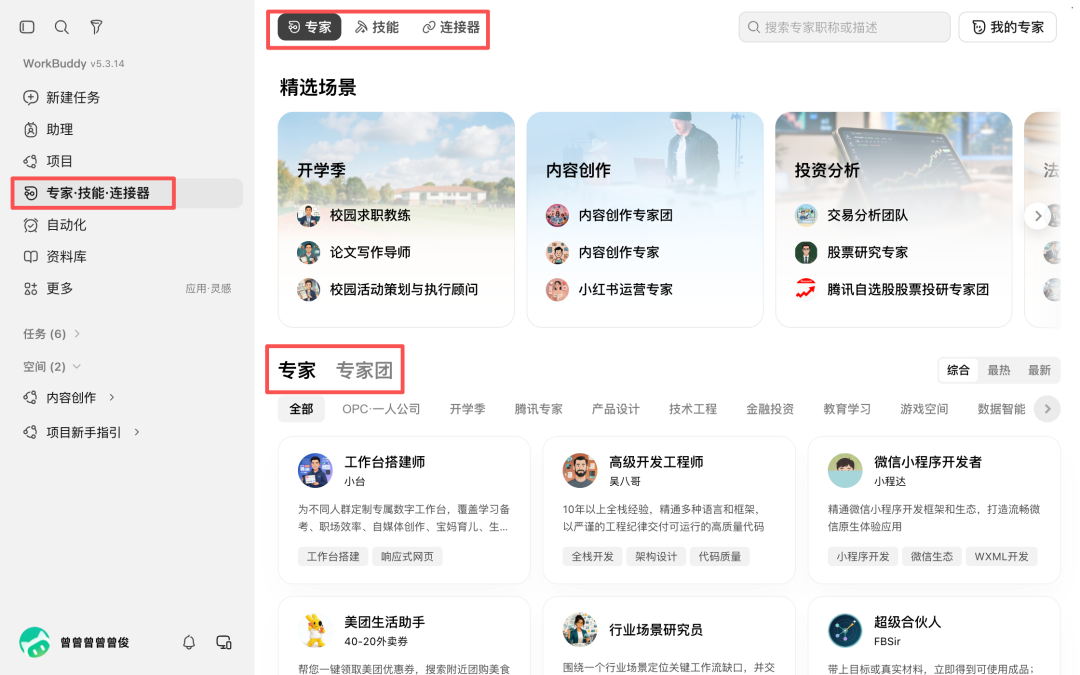The height and width of the screenshot is (675, 1080).
Task: Open 美团生活助手 expert card
Action: pyautogui.click(x=404, y=636)
